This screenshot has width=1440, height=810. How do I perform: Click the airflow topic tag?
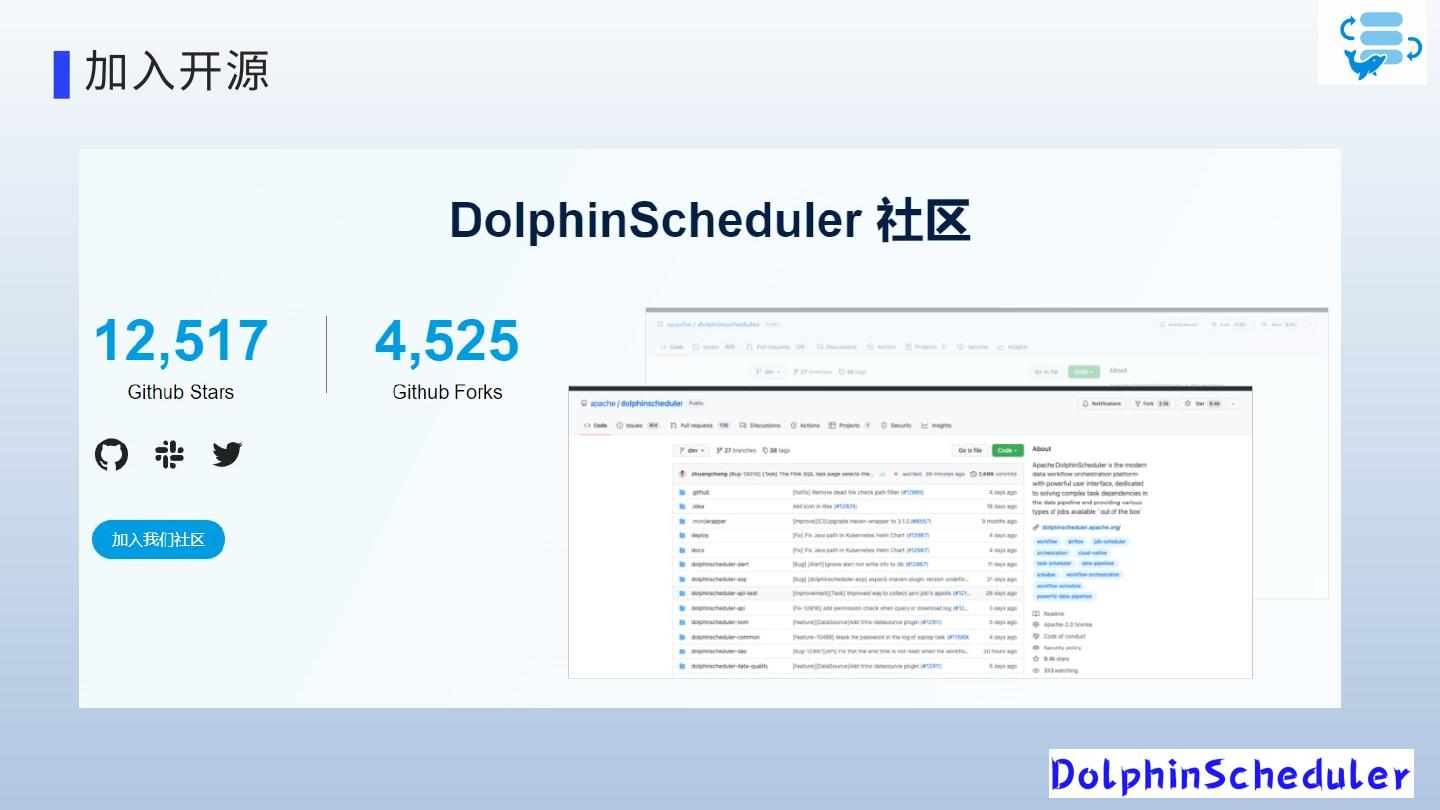1076,542
